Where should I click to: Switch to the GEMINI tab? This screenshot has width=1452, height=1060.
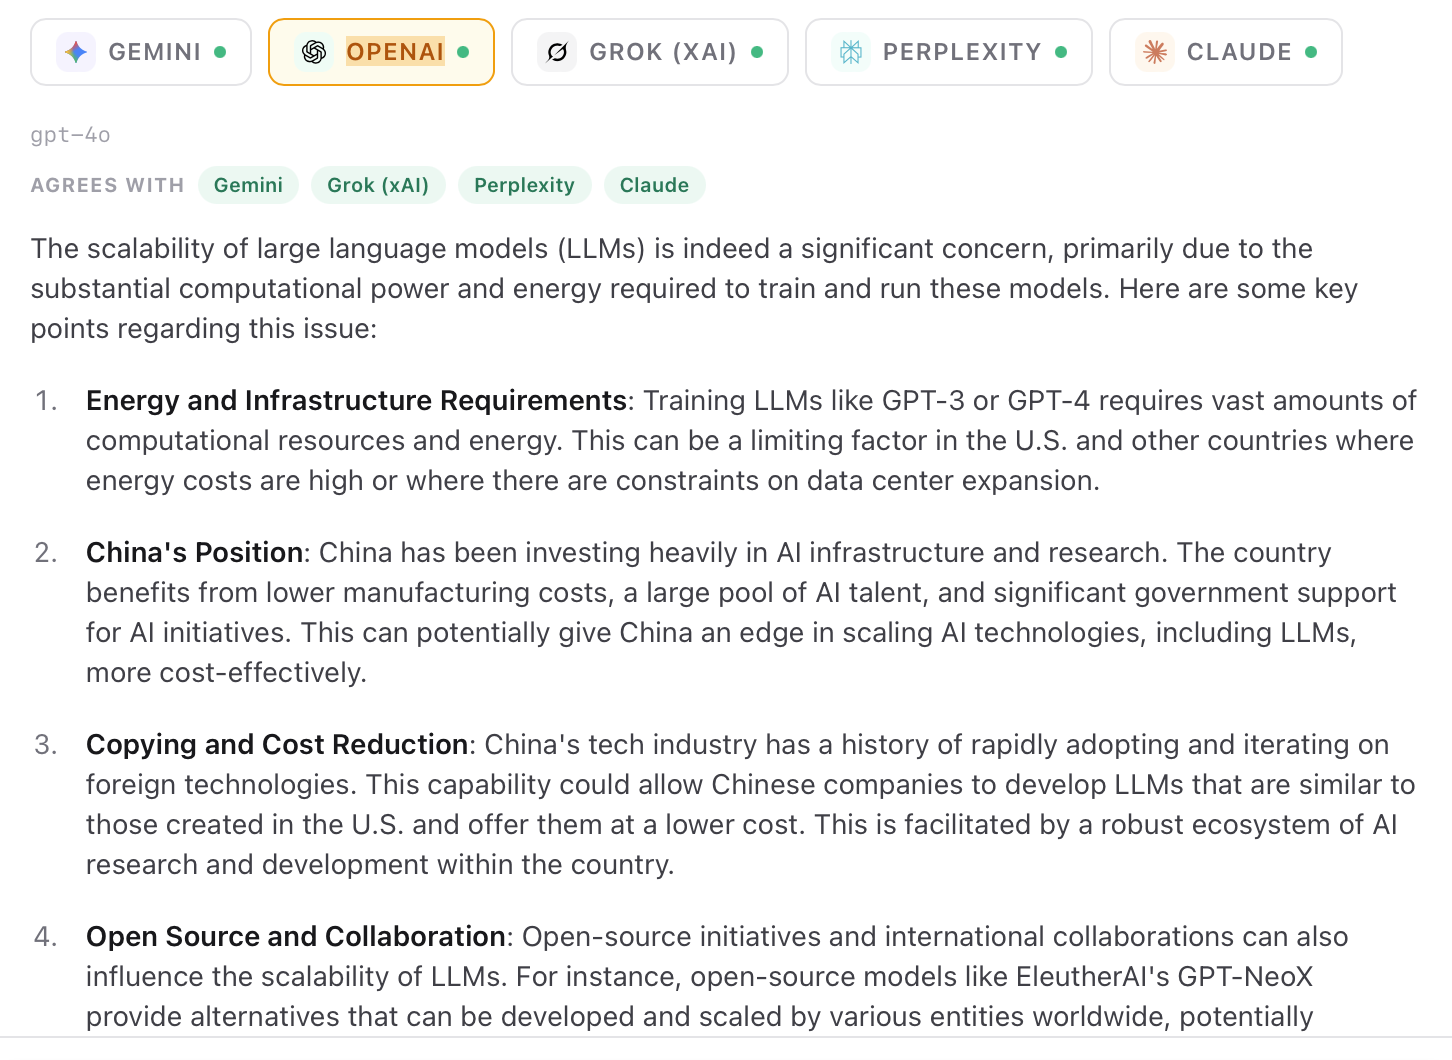[141, 52]
